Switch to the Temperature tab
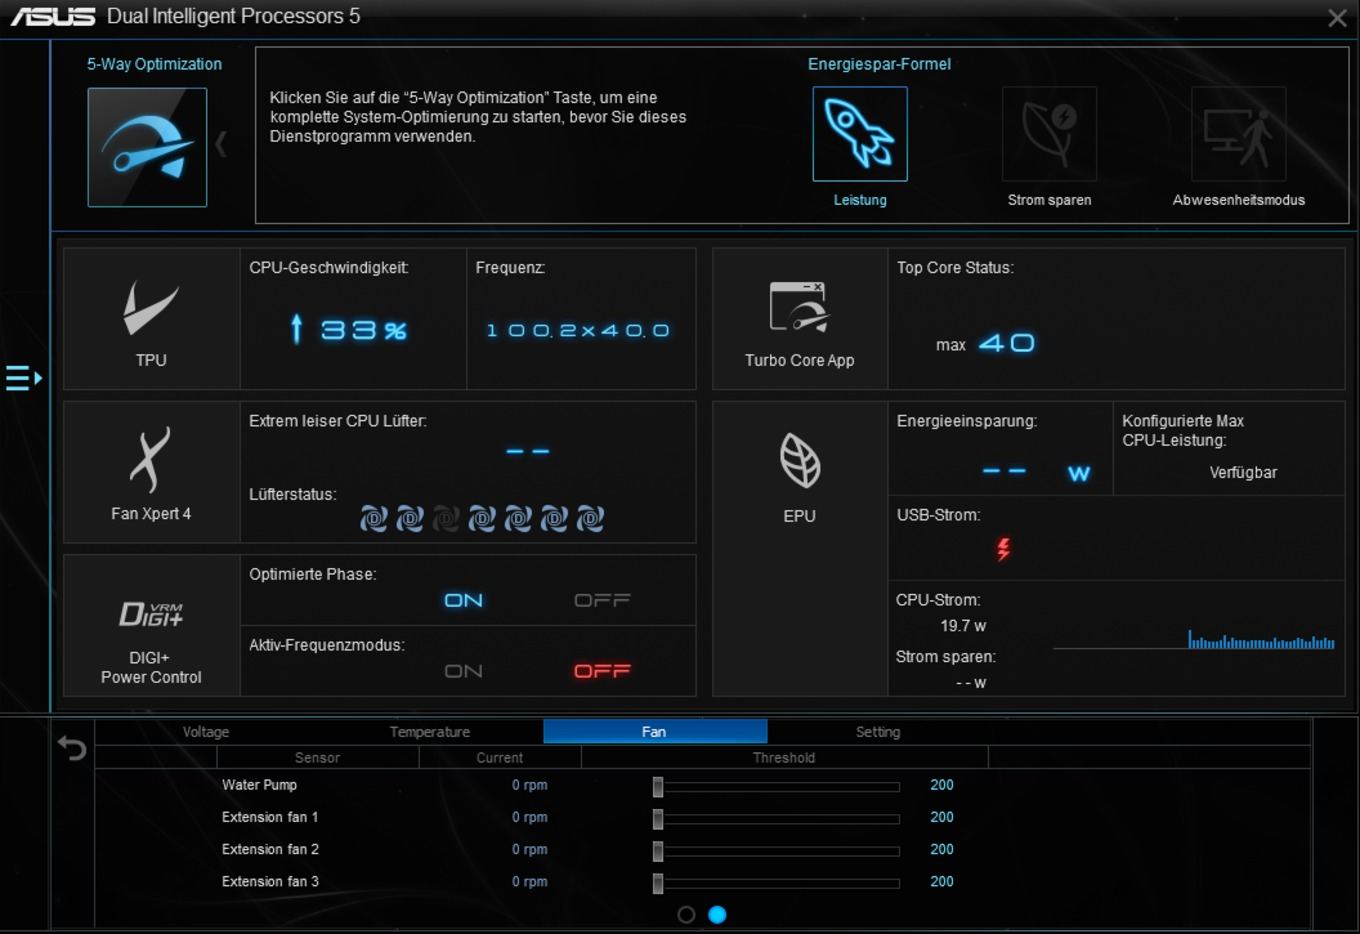 430,732
